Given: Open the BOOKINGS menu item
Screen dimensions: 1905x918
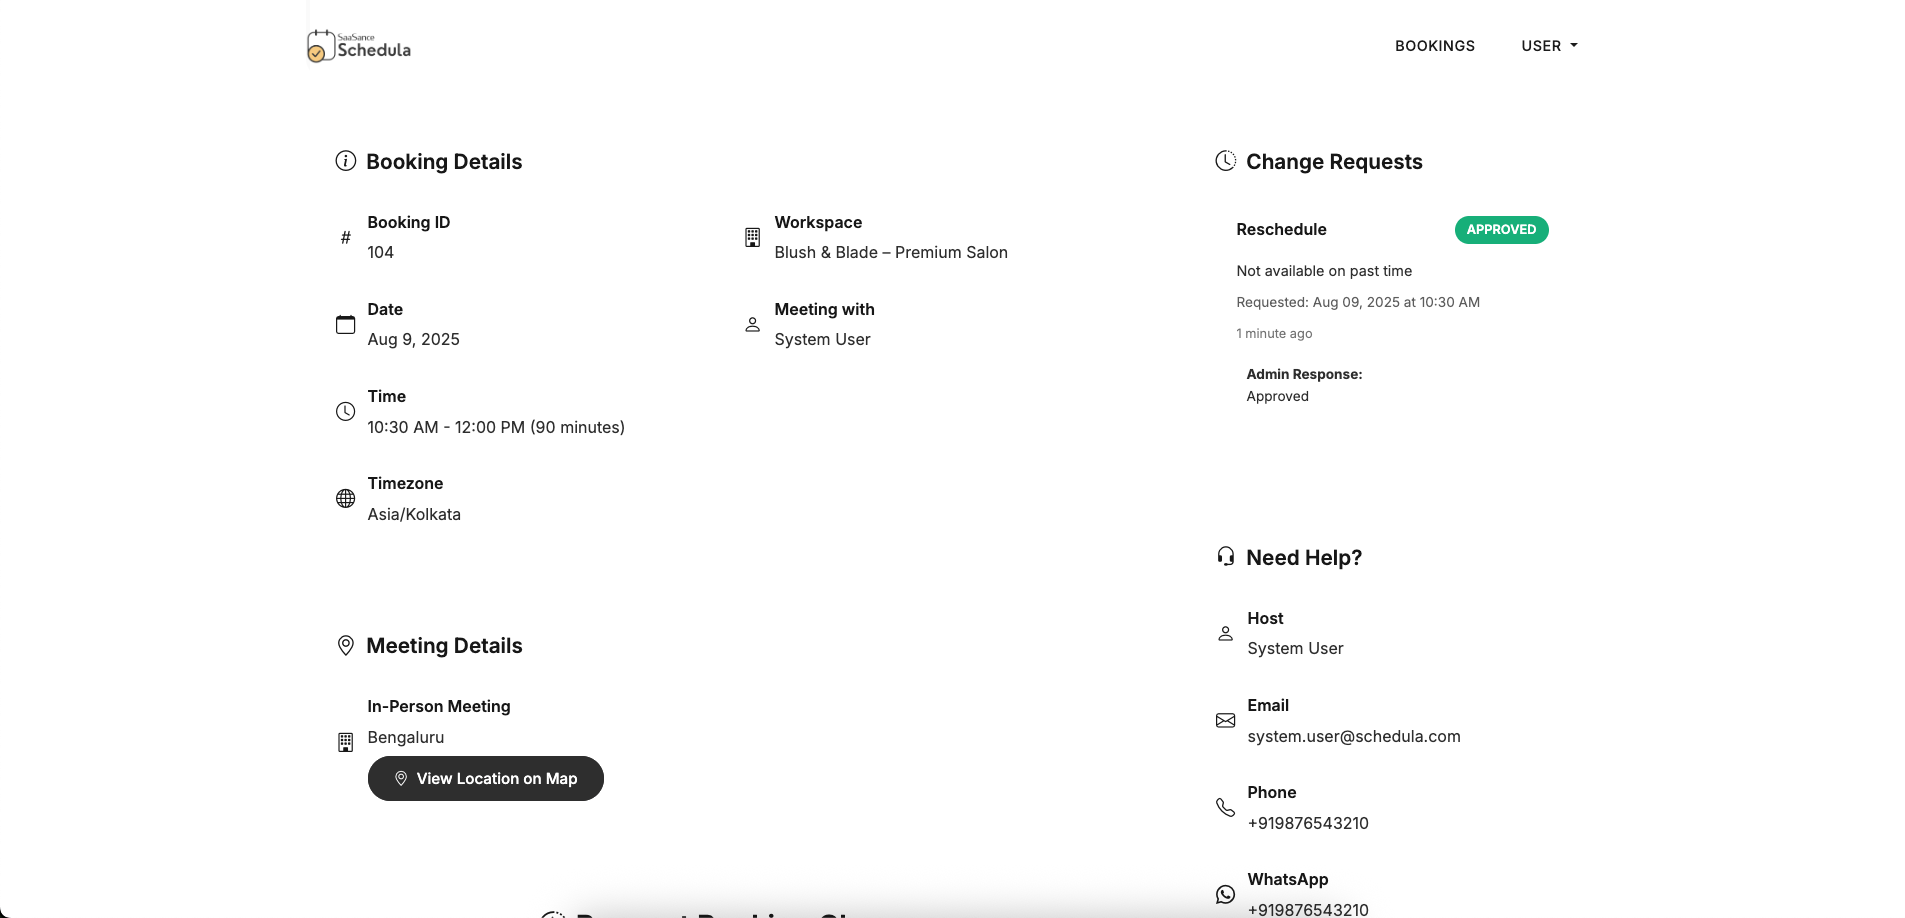Looking at the screenshot, I should pos(1435,45).
